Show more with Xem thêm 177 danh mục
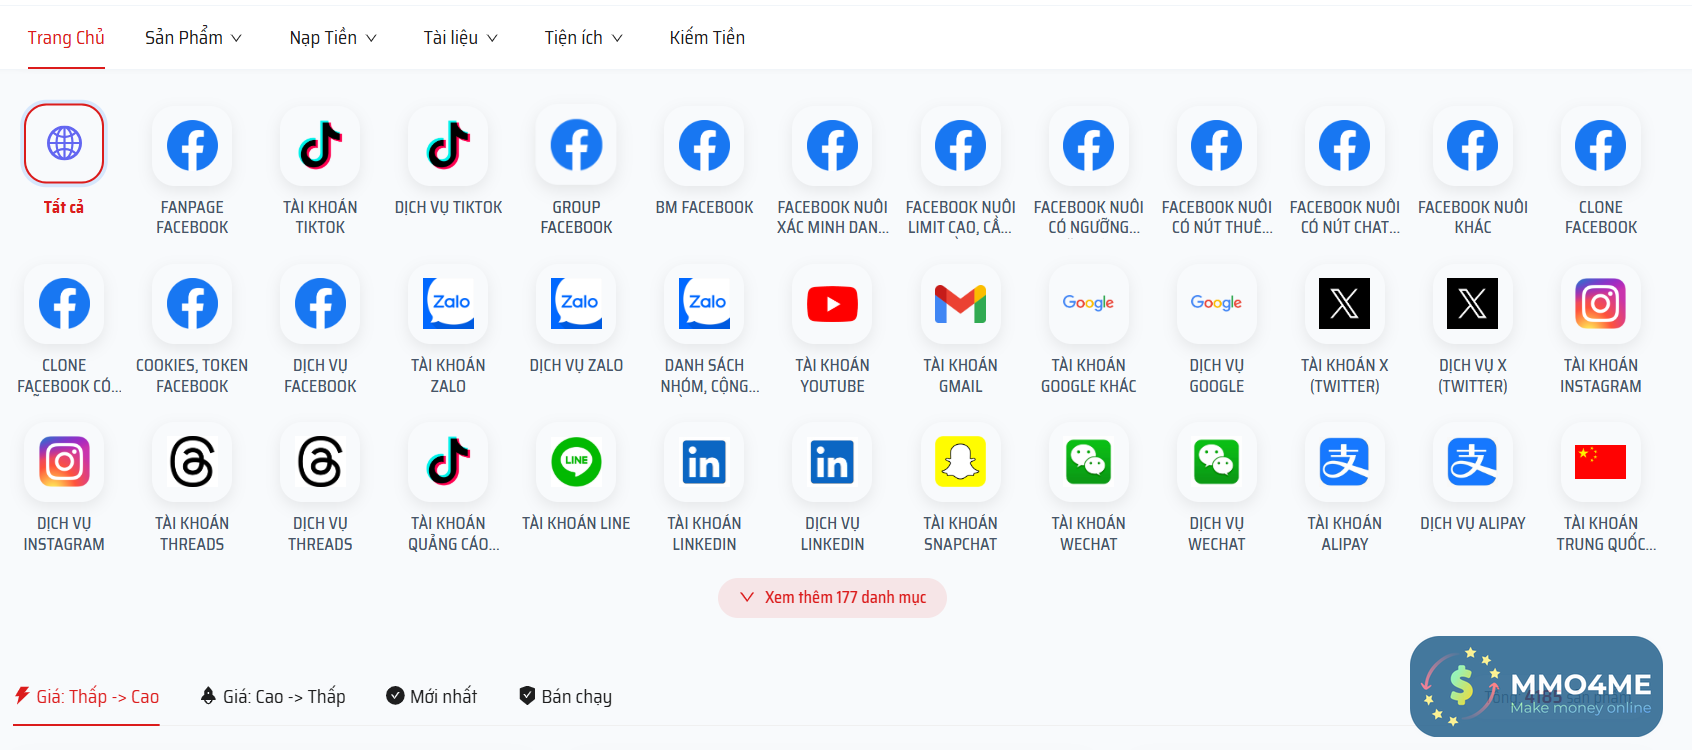 pyautogui.click(x=832, y=598)
